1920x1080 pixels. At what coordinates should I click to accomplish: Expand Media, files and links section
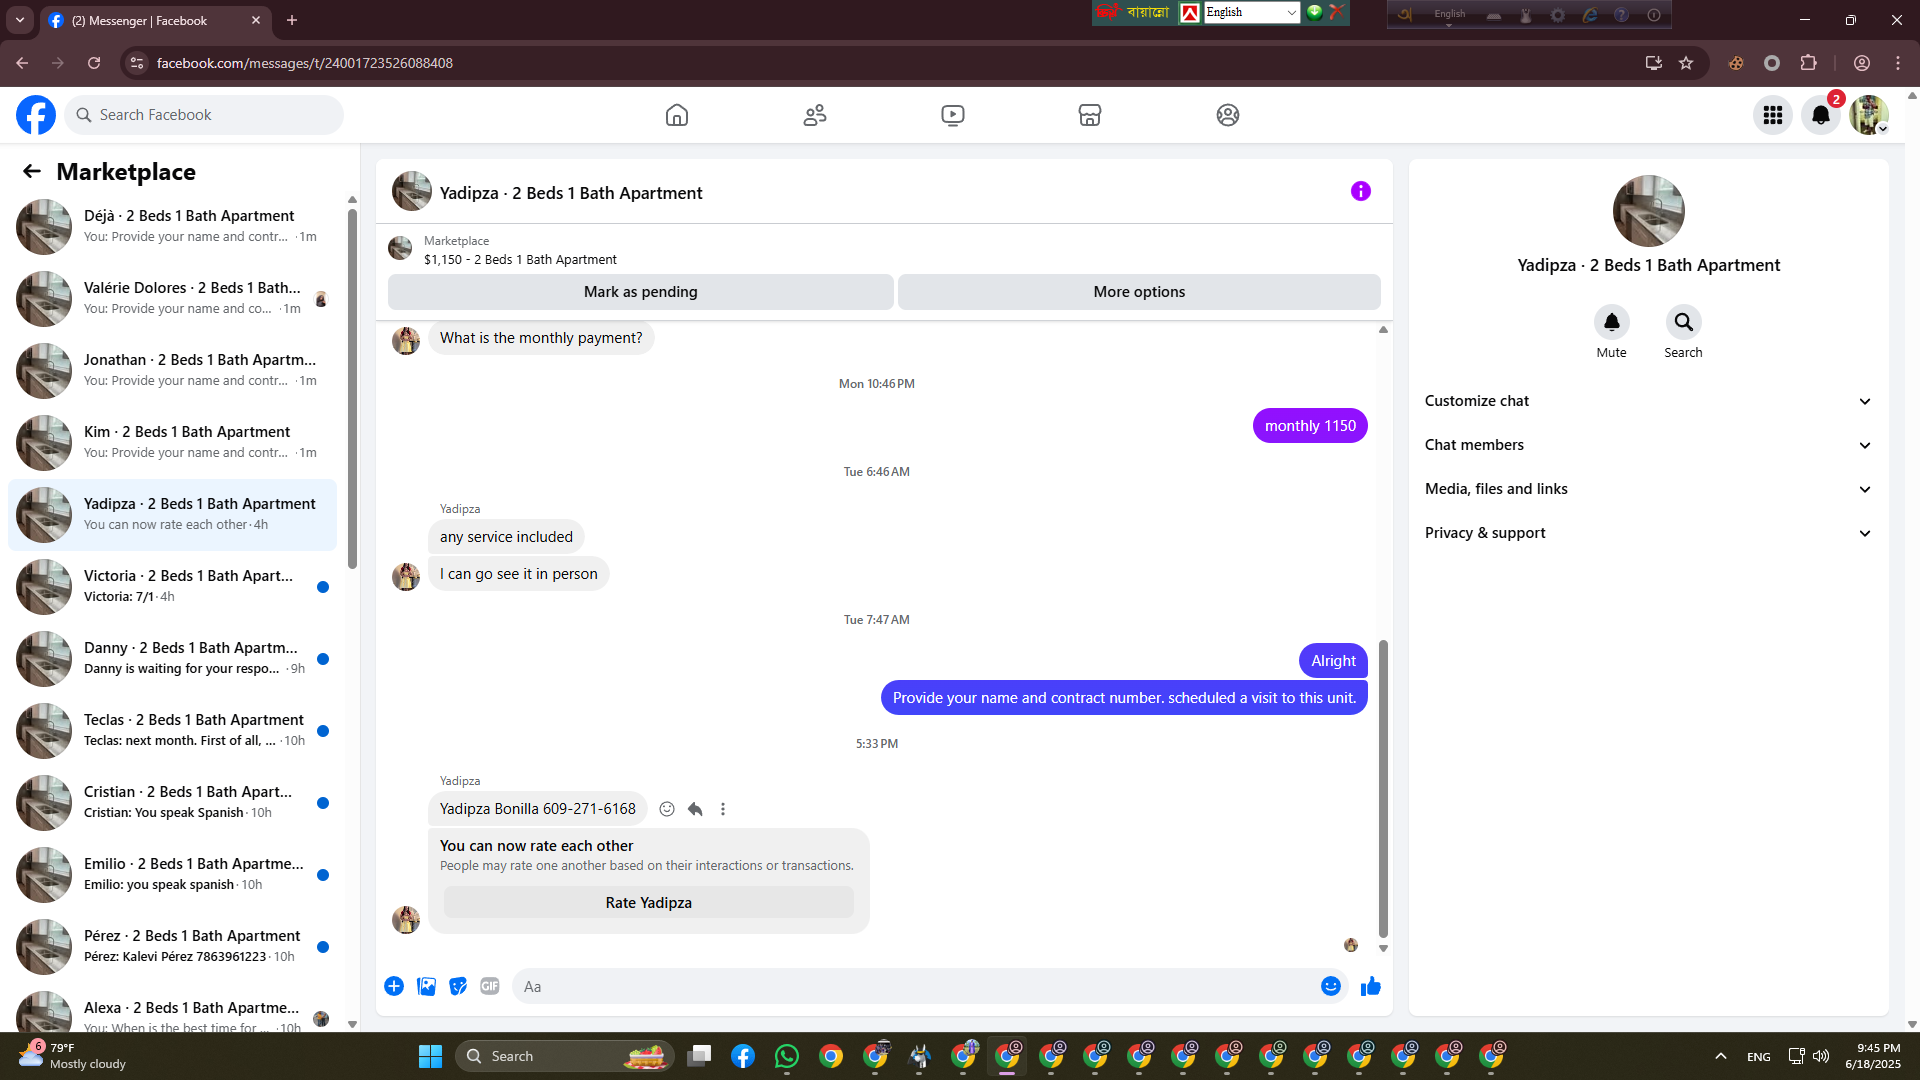[x=1648, y=489]
